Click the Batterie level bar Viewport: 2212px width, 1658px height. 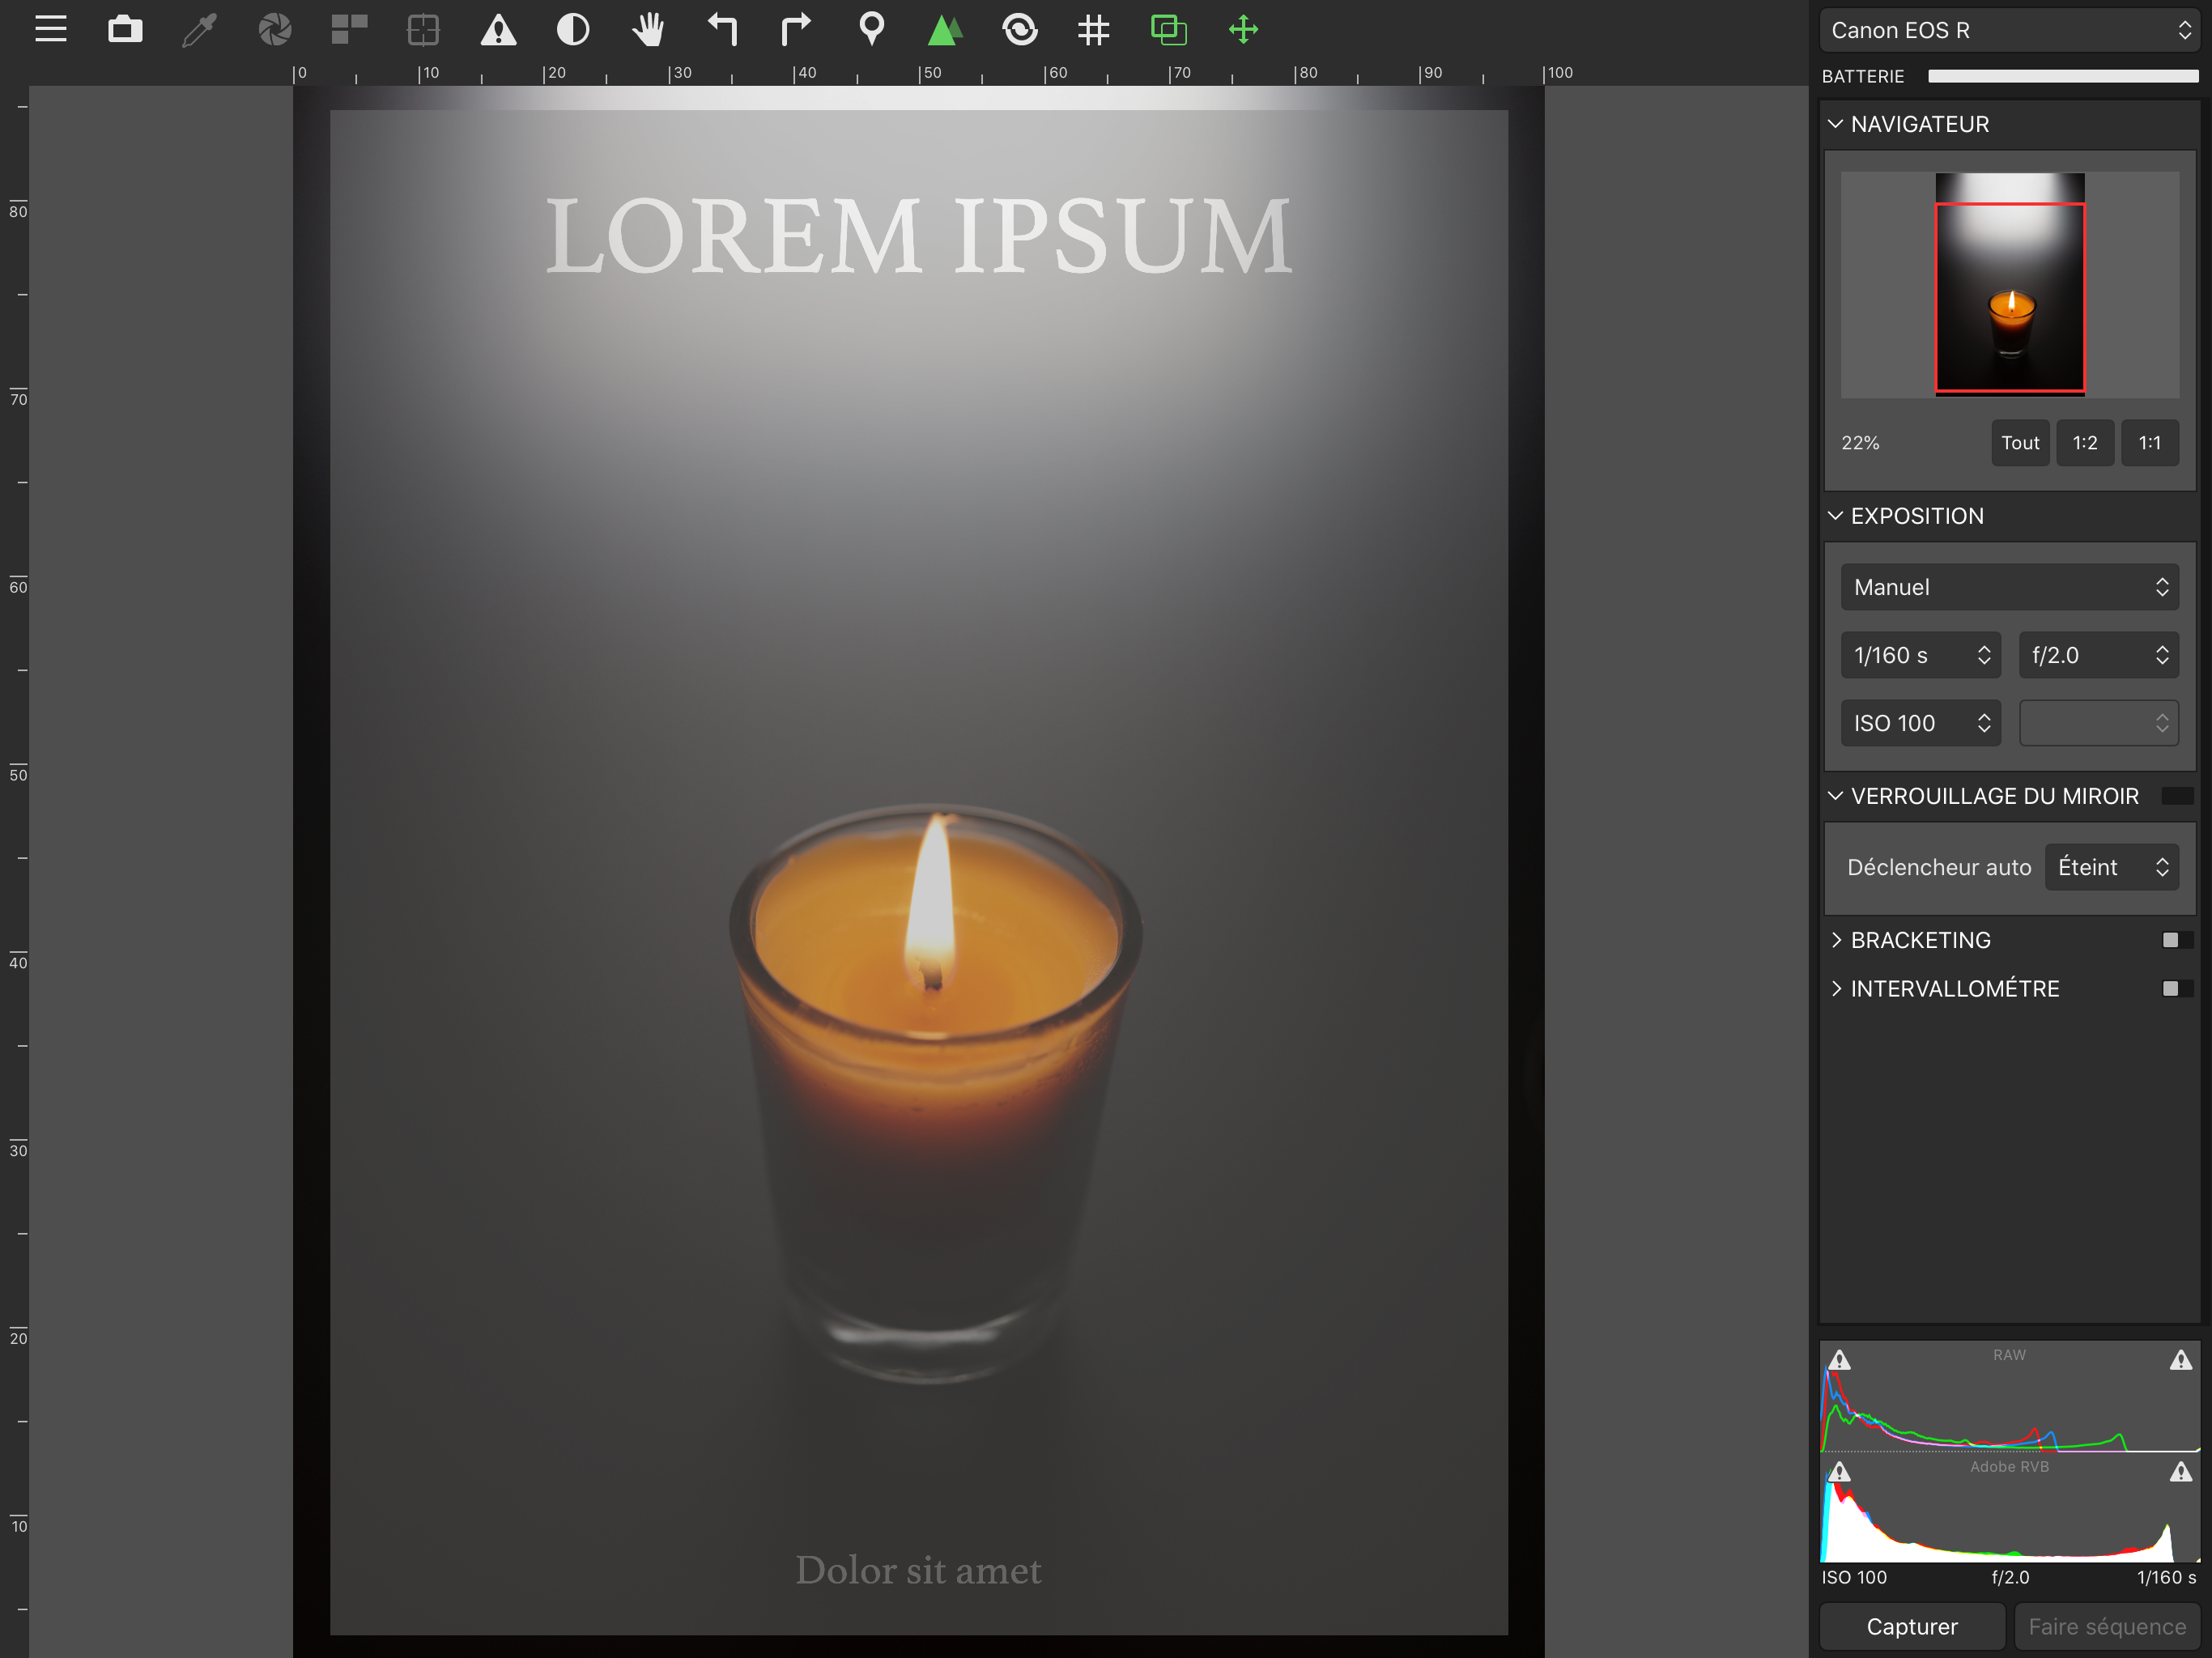pyautogui.click(x=2063, y=76)
